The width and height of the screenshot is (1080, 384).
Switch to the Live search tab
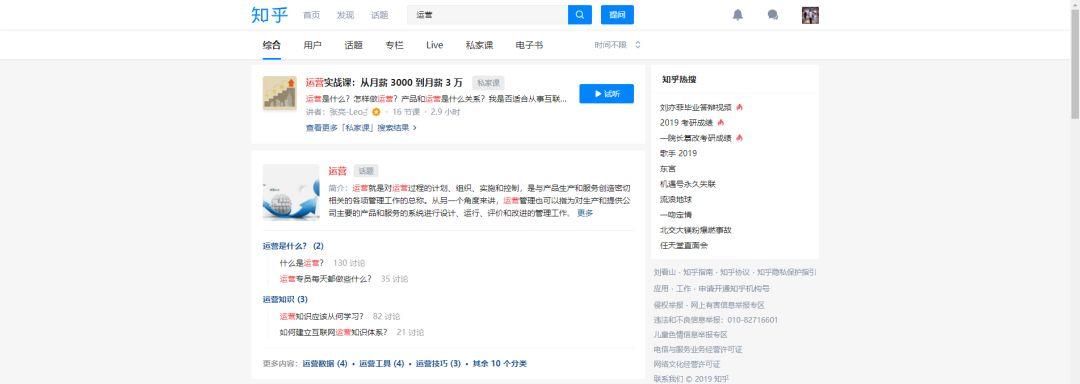(x=435, y=45)
